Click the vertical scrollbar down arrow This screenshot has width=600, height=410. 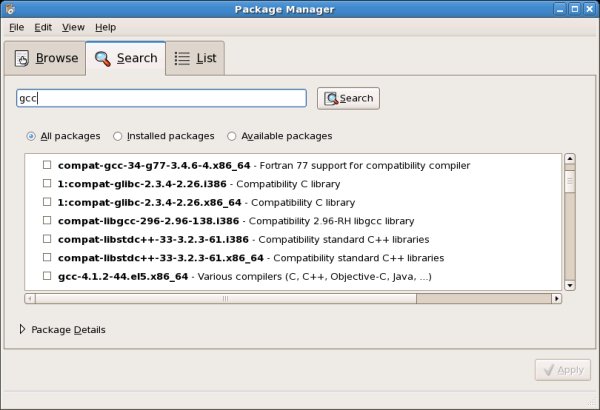pyautogui.click(x=570, y=285)
